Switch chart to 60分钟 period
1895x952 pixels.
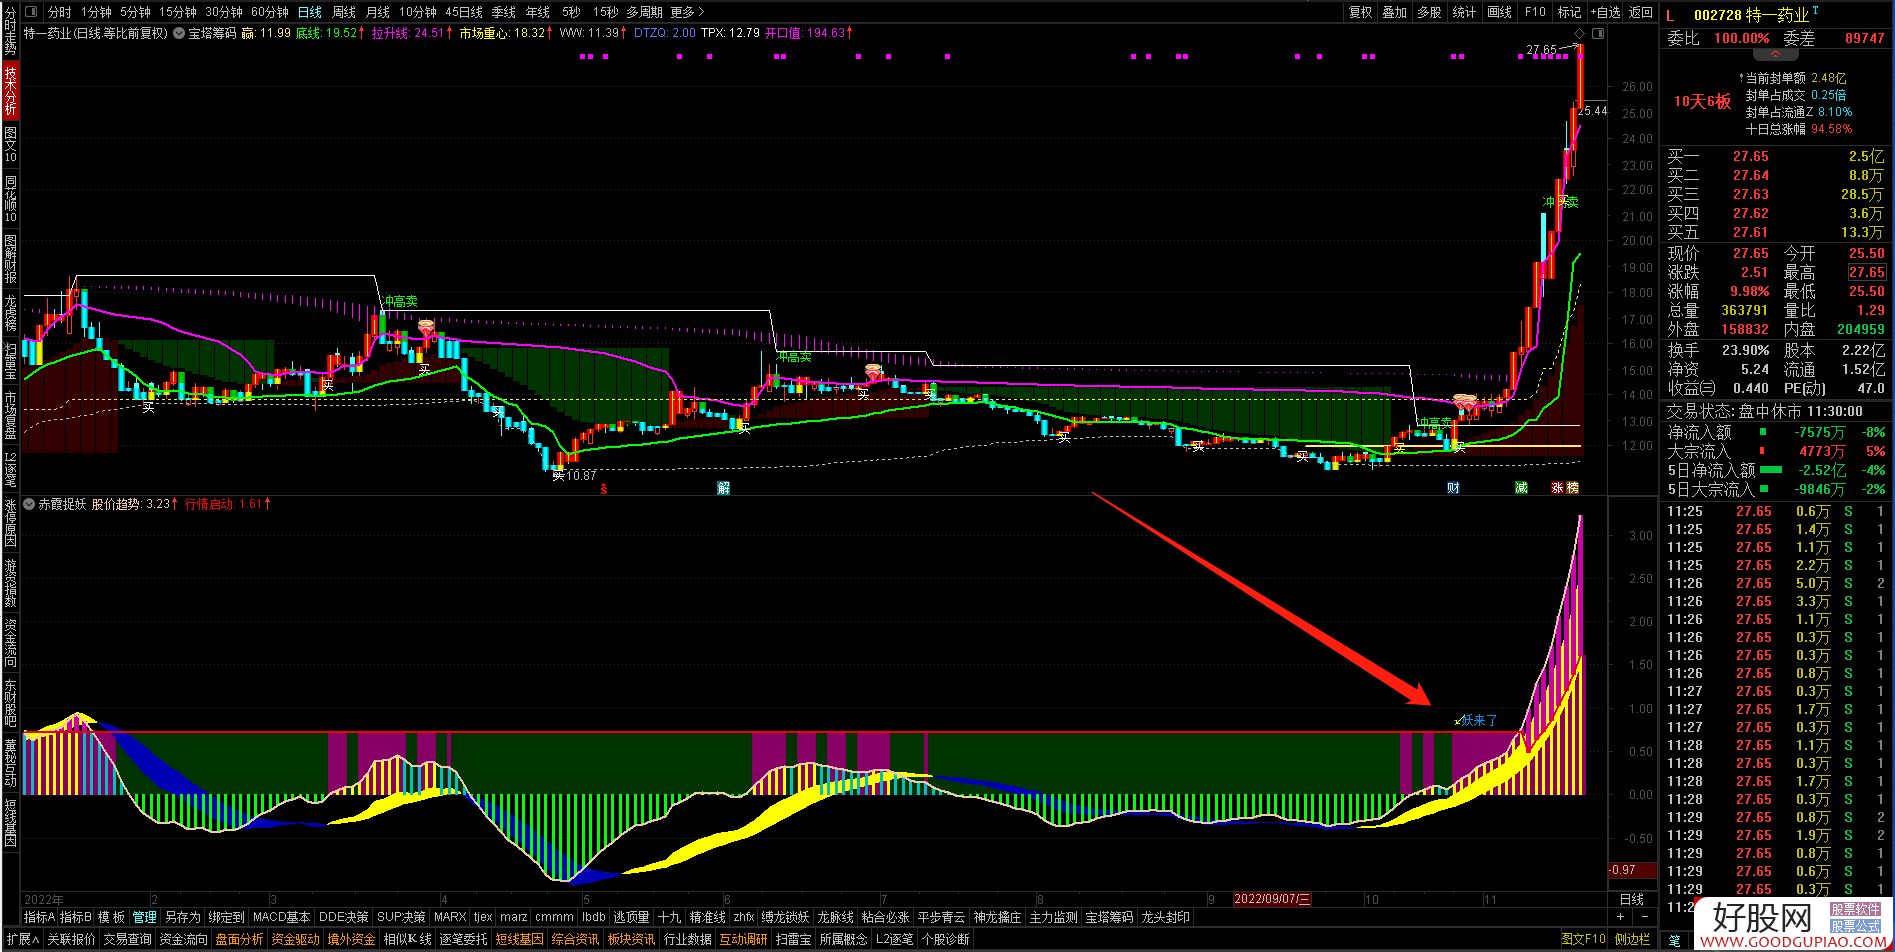(x=270, y=12)
